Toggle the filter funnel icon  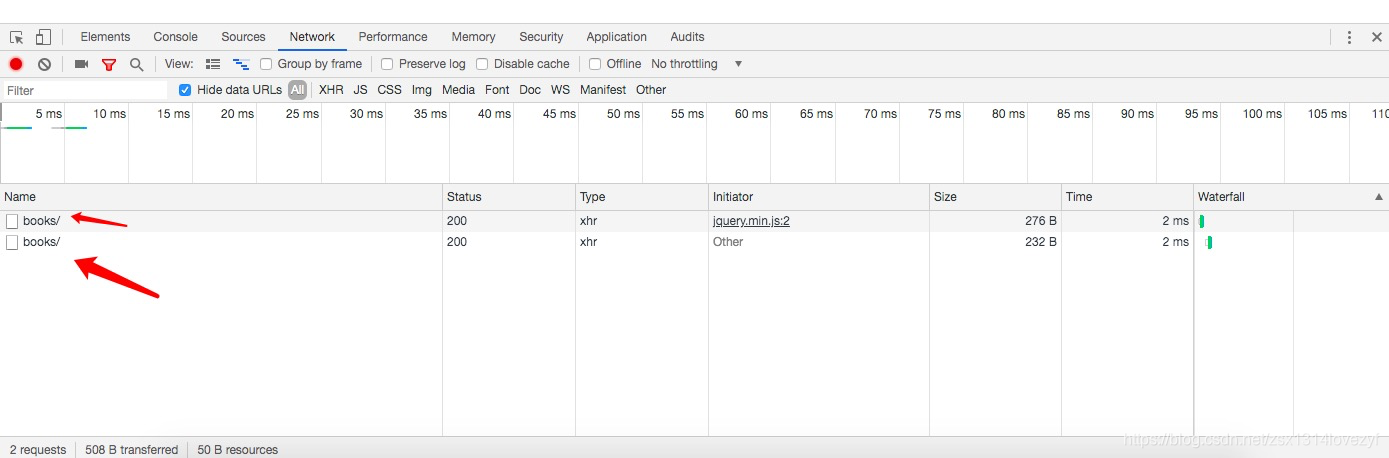(x=109, y=64)
